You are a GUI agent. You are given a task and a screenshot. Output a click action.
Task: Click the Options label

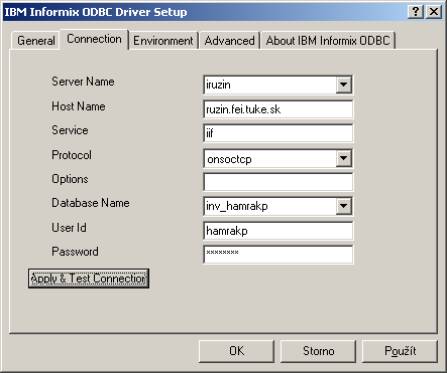point(70,179)
